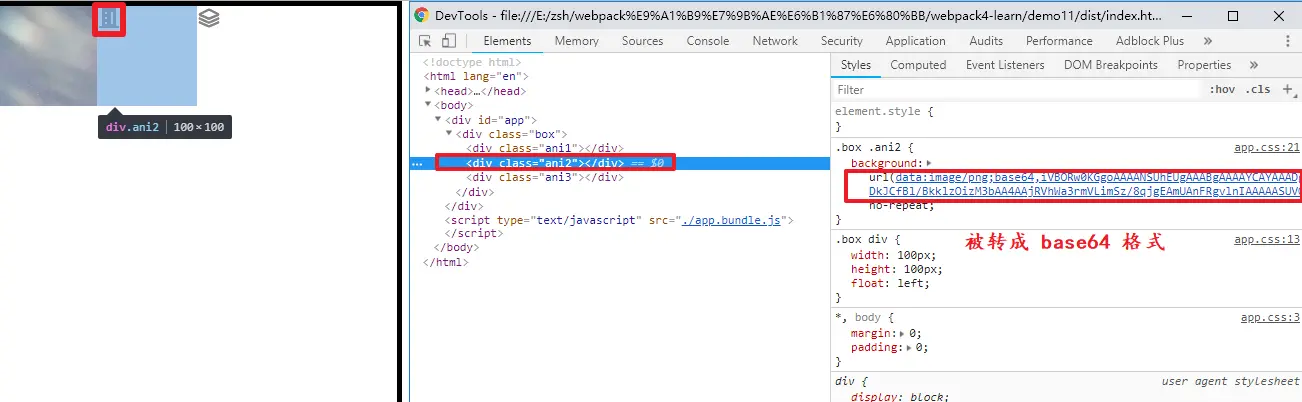Image resolution: width=1302 pixels, height=402 pixels.
Task: Show more DevTools panels chevron
Action: pos(1208,41)
